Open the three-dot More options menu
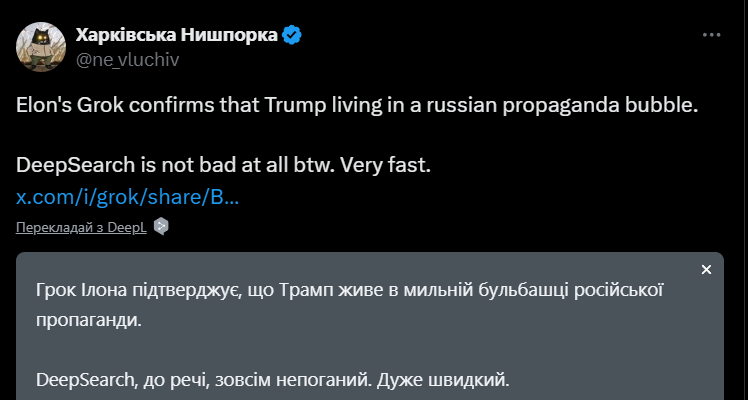 (x=711, y=35)
